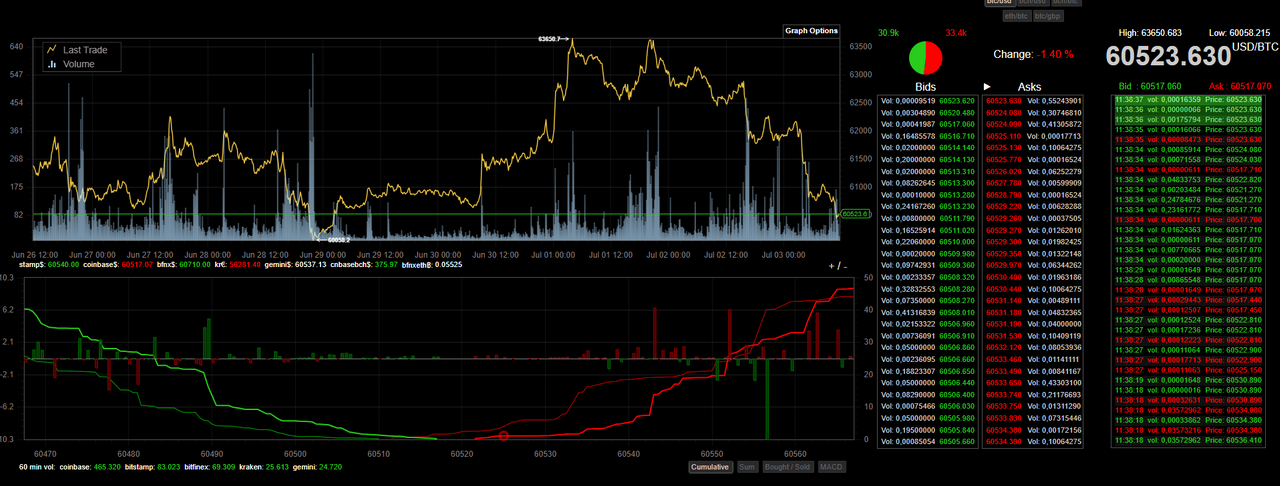Enable the Cumulative depth view
This screenshot has width=1280, height=486.
pyautogui.click(x=710, y=467)
